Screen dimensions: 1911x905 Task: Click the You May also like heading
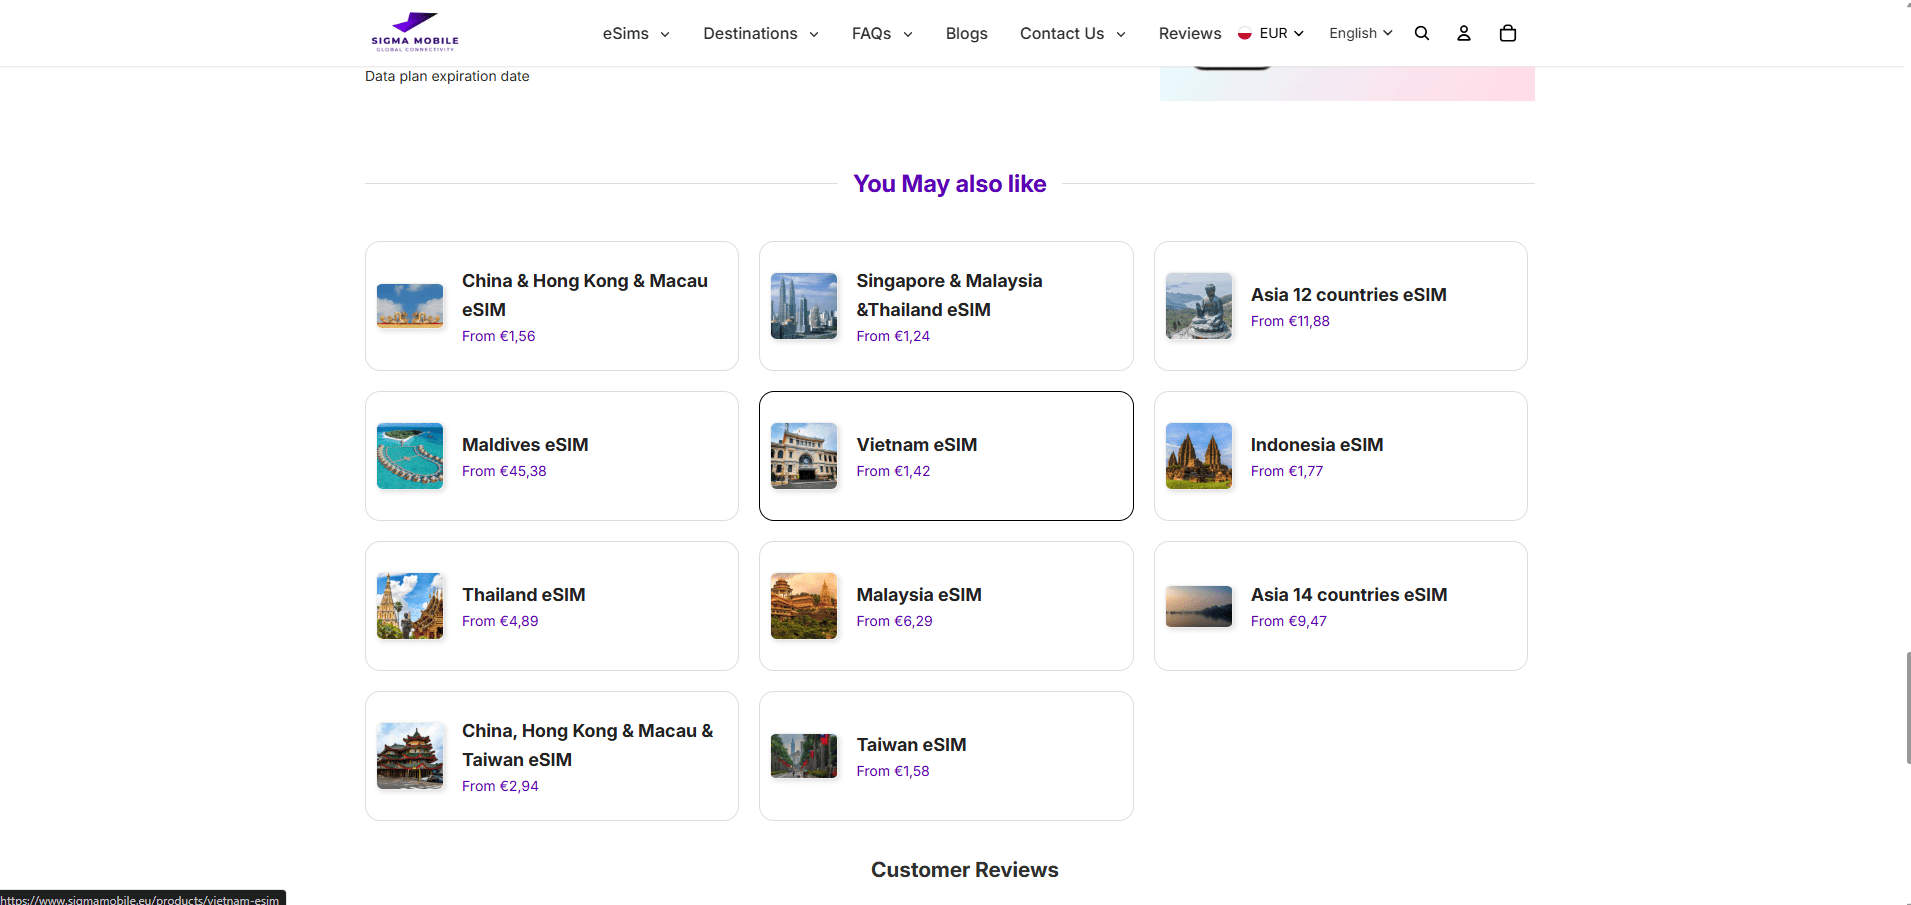pos(950,184)
